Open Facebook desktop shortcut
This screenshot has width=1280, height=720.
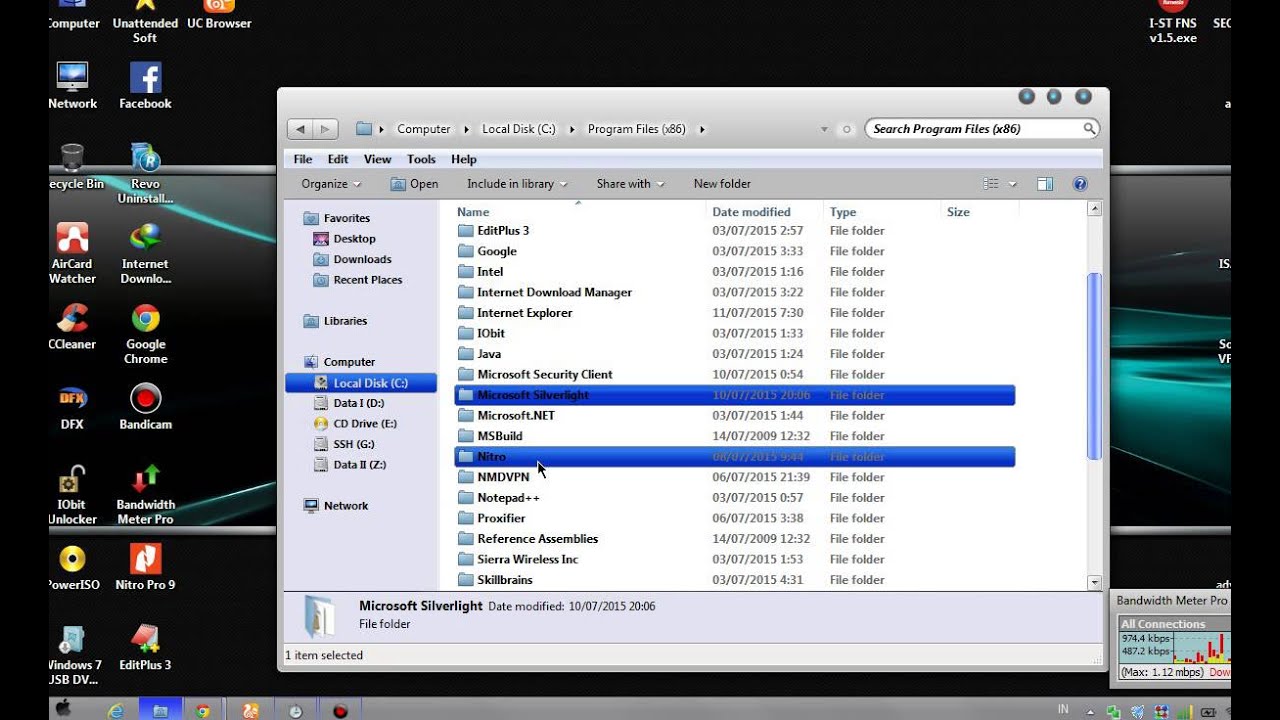point(146,86)
